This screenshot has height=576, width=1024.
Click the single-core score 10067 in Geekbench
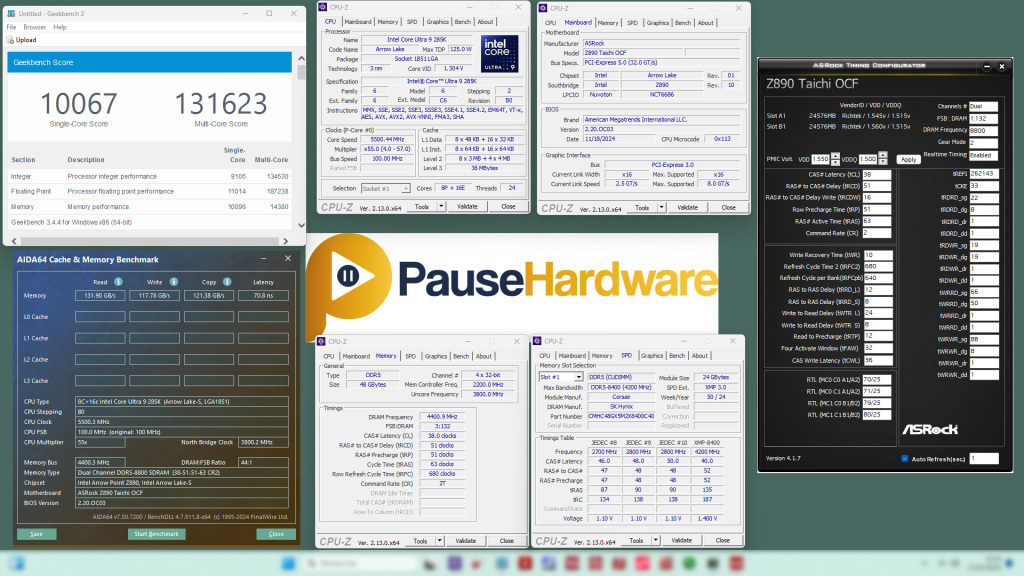click(x=79, y=104)
